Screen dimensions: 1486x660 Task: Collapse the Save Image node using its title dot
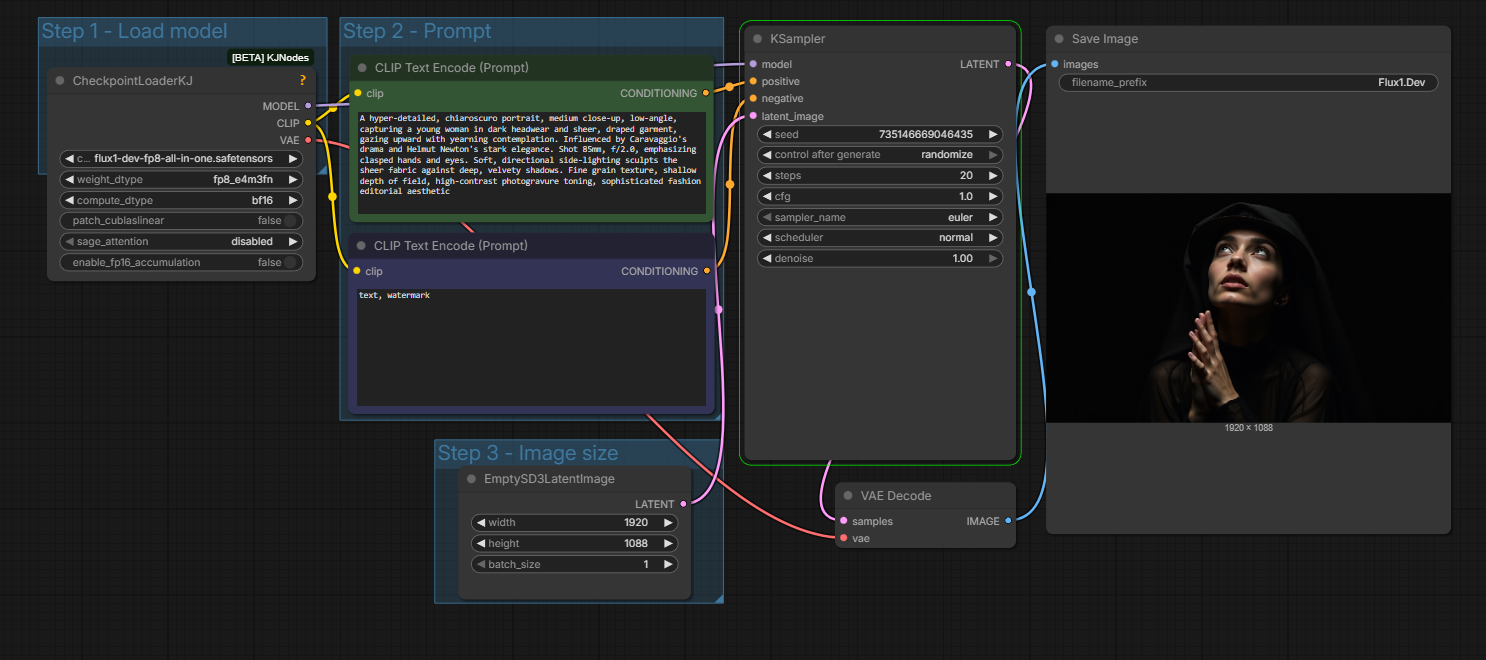(1060, 39)
